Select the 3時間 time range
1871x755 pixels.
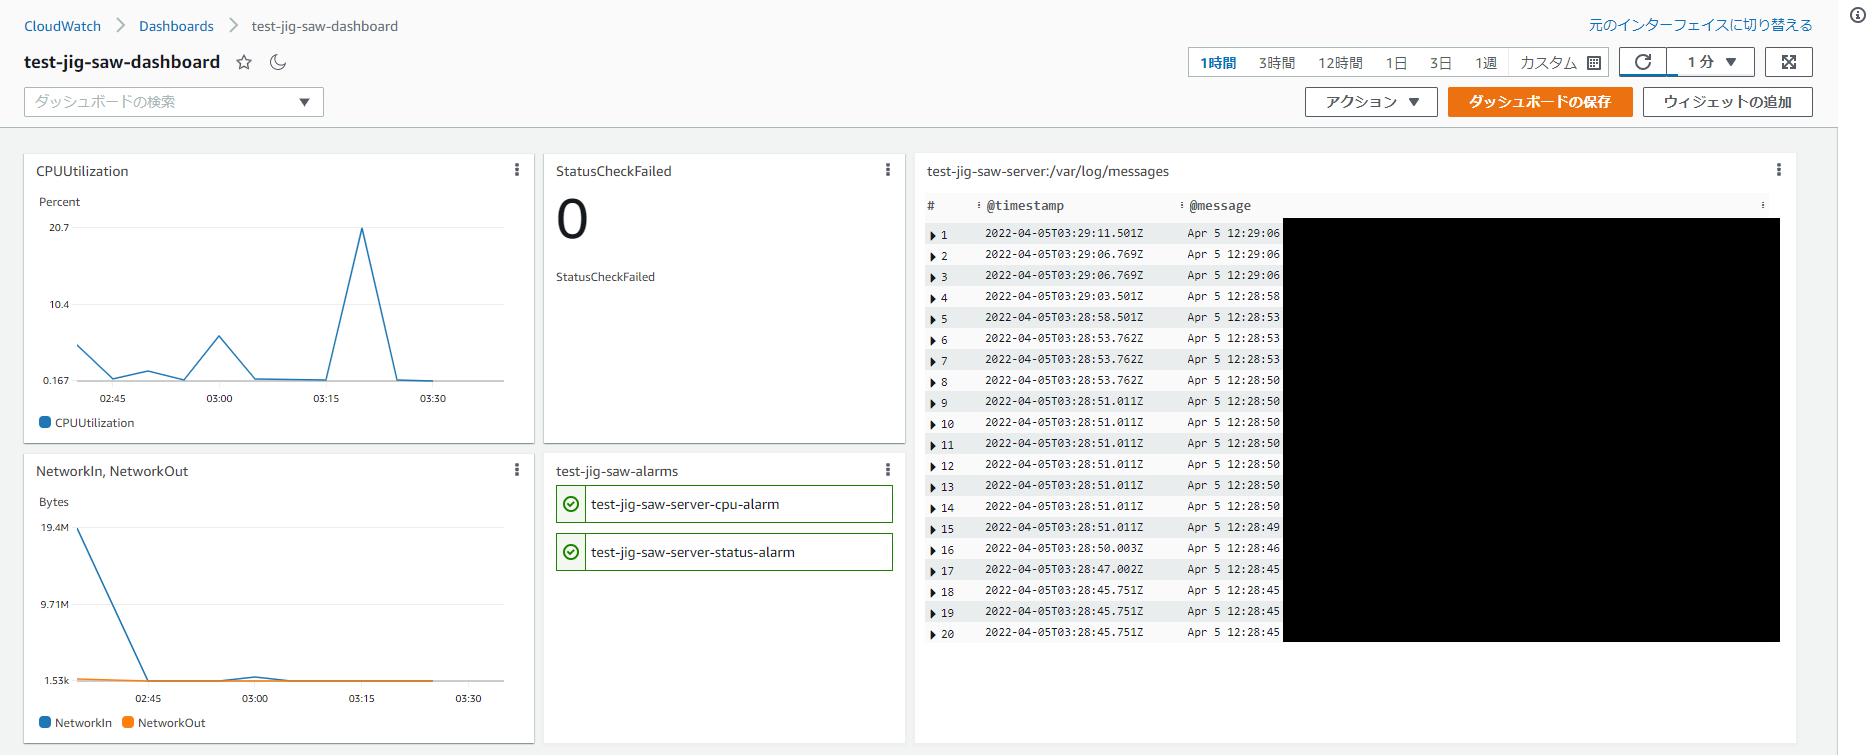pos(1277,63)
